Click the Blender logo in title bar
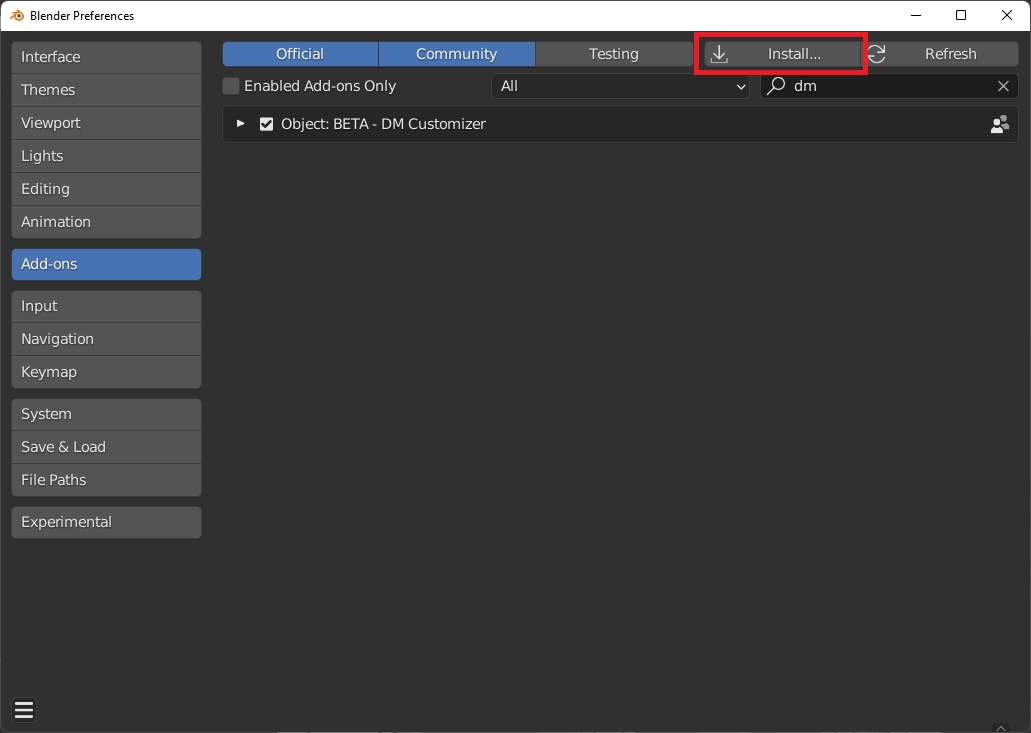Screen dimensions: 1031x733 coord(17,15)
